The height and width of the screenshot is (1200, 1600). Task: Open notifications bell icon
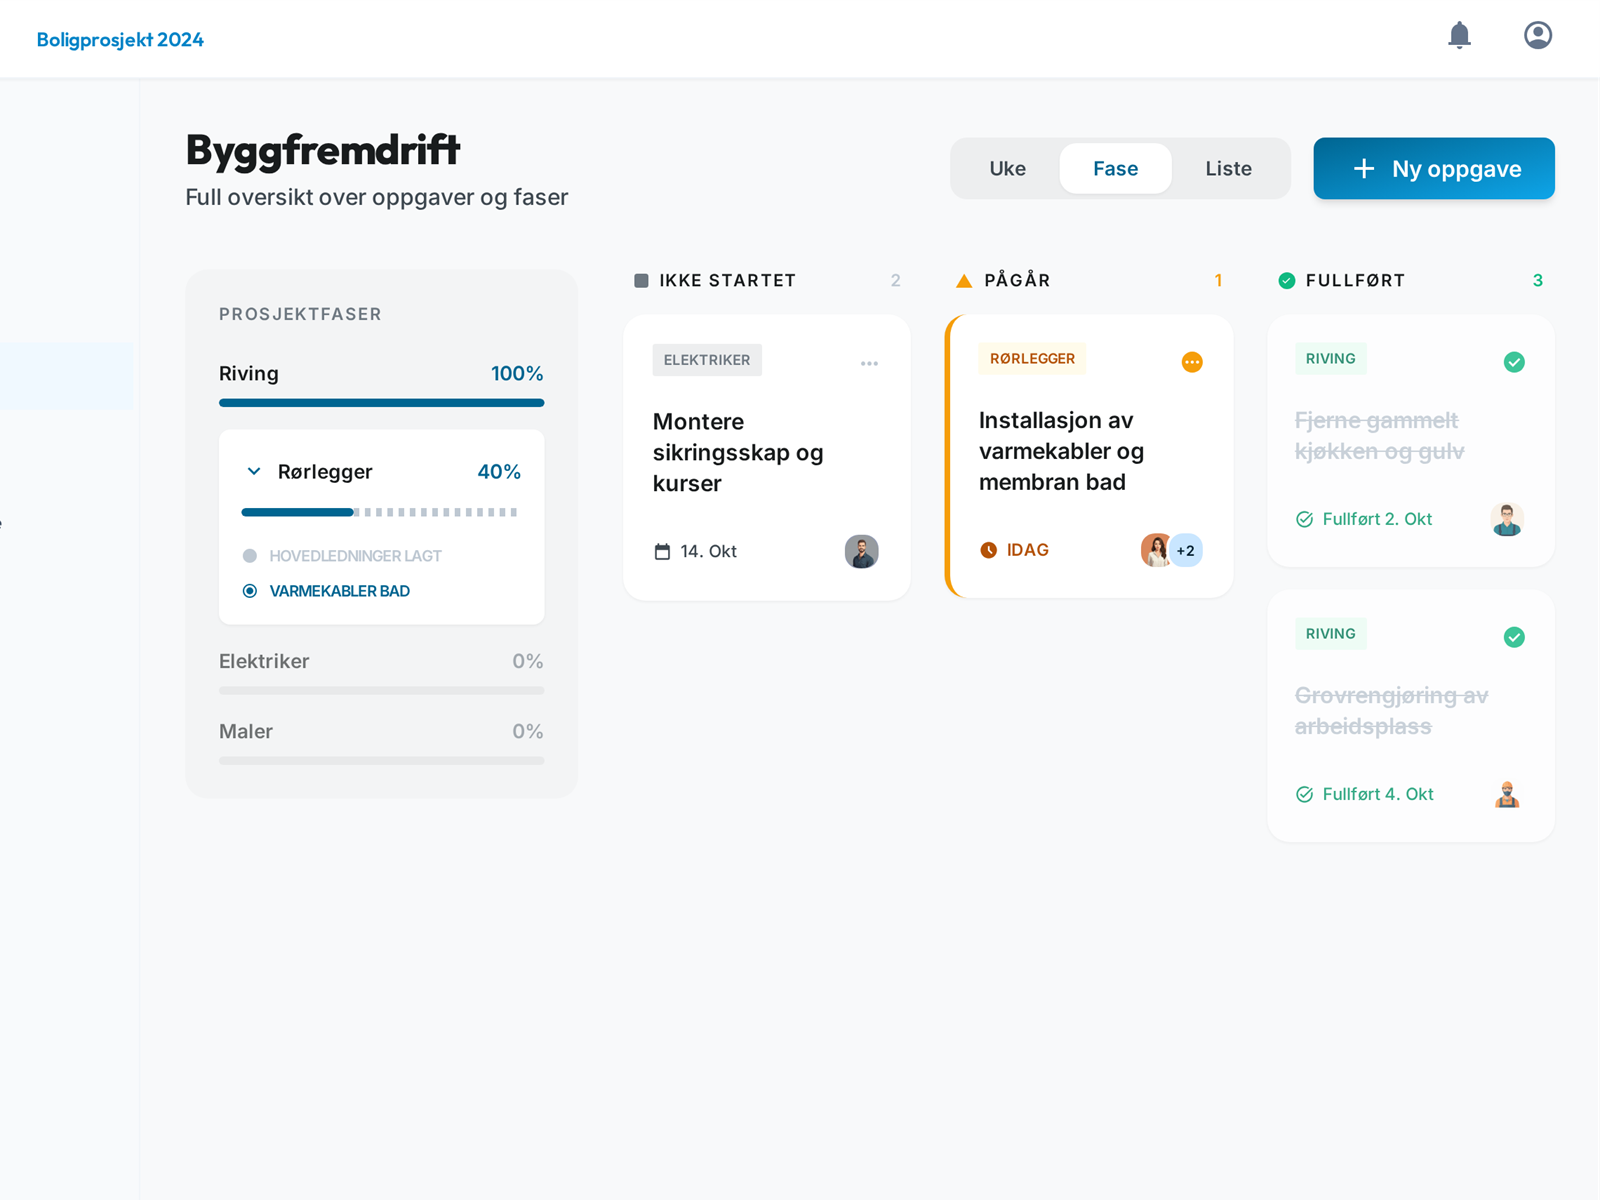point(1459,36)
